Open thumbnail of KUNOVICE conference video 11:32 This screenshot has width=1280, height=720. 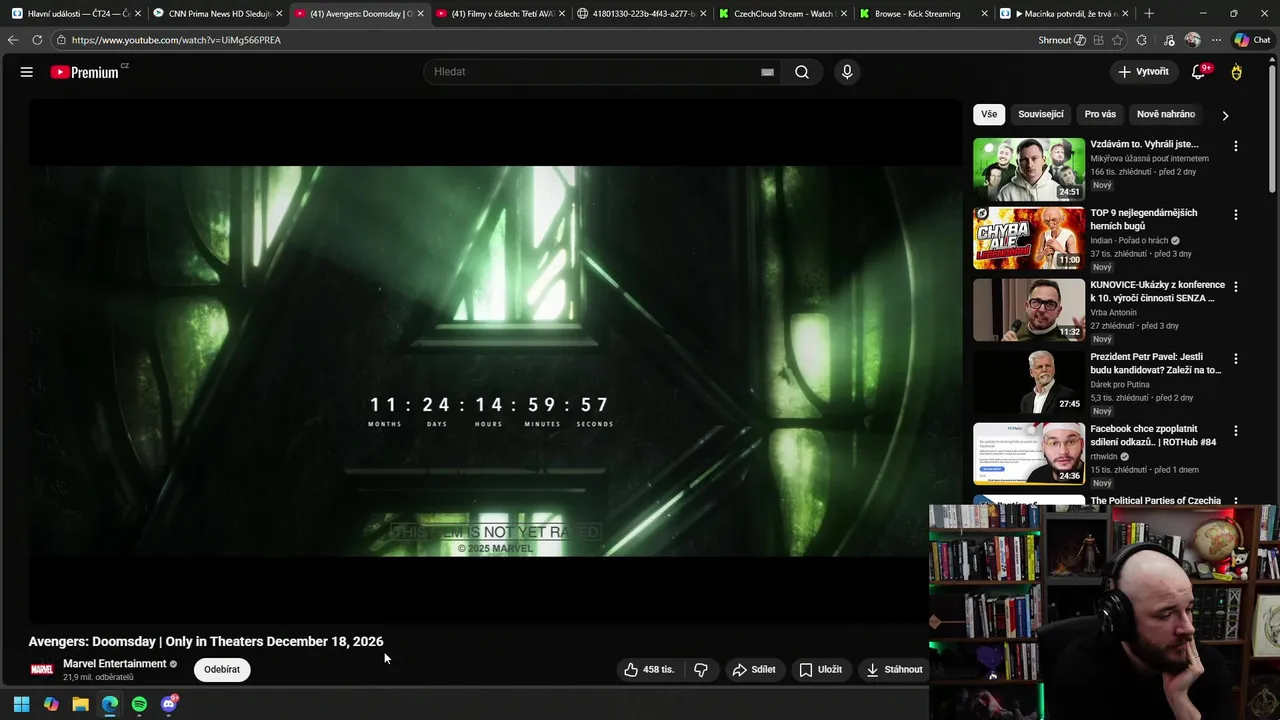click(x=1029, y=310)
